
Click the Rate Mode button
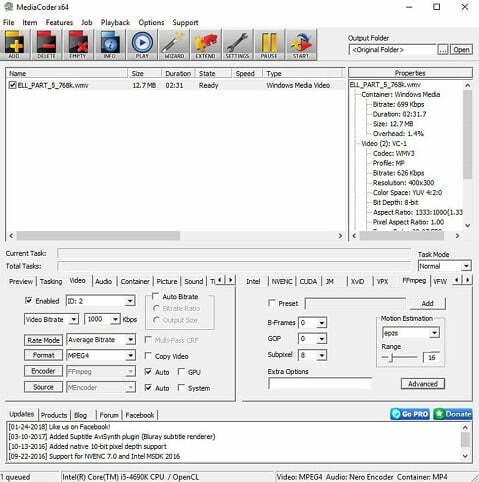pyautogui.click(x=43, y=340)
